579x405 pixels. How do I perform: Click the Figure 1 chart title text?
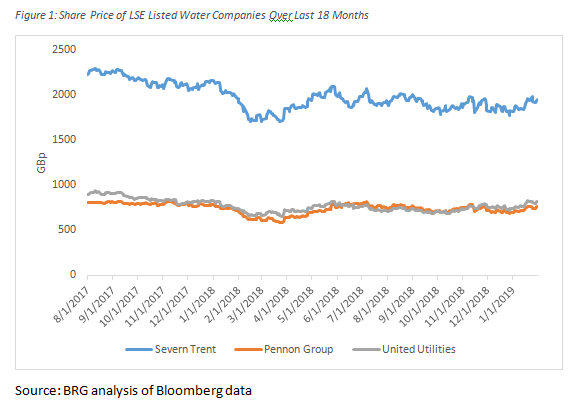192,16
